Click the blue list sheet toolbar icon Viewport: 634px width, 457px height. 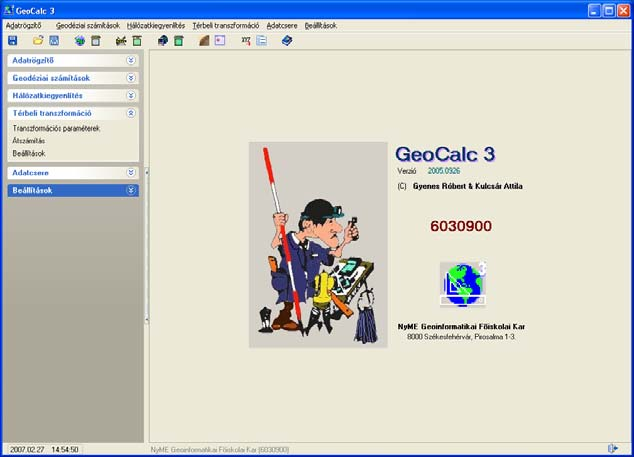click(x=262, y=40)
